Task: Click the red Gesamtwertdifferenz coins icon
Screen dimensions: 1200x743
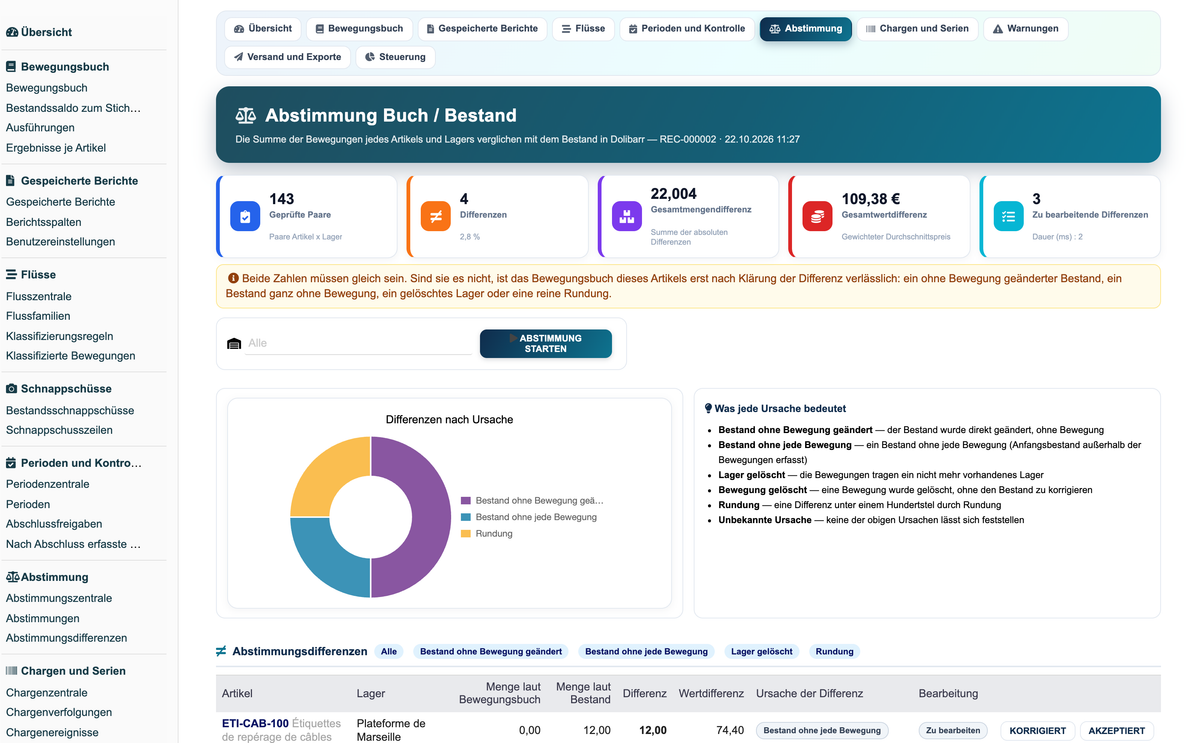Action: (818, 216)
